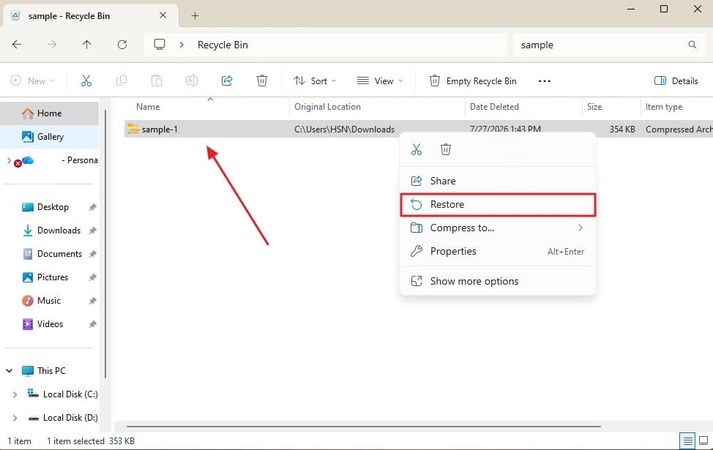The height and width of the screenshot is (450, 713).
Task: Unpin Music via its pin icon
Action: click(x=92, y=301)
